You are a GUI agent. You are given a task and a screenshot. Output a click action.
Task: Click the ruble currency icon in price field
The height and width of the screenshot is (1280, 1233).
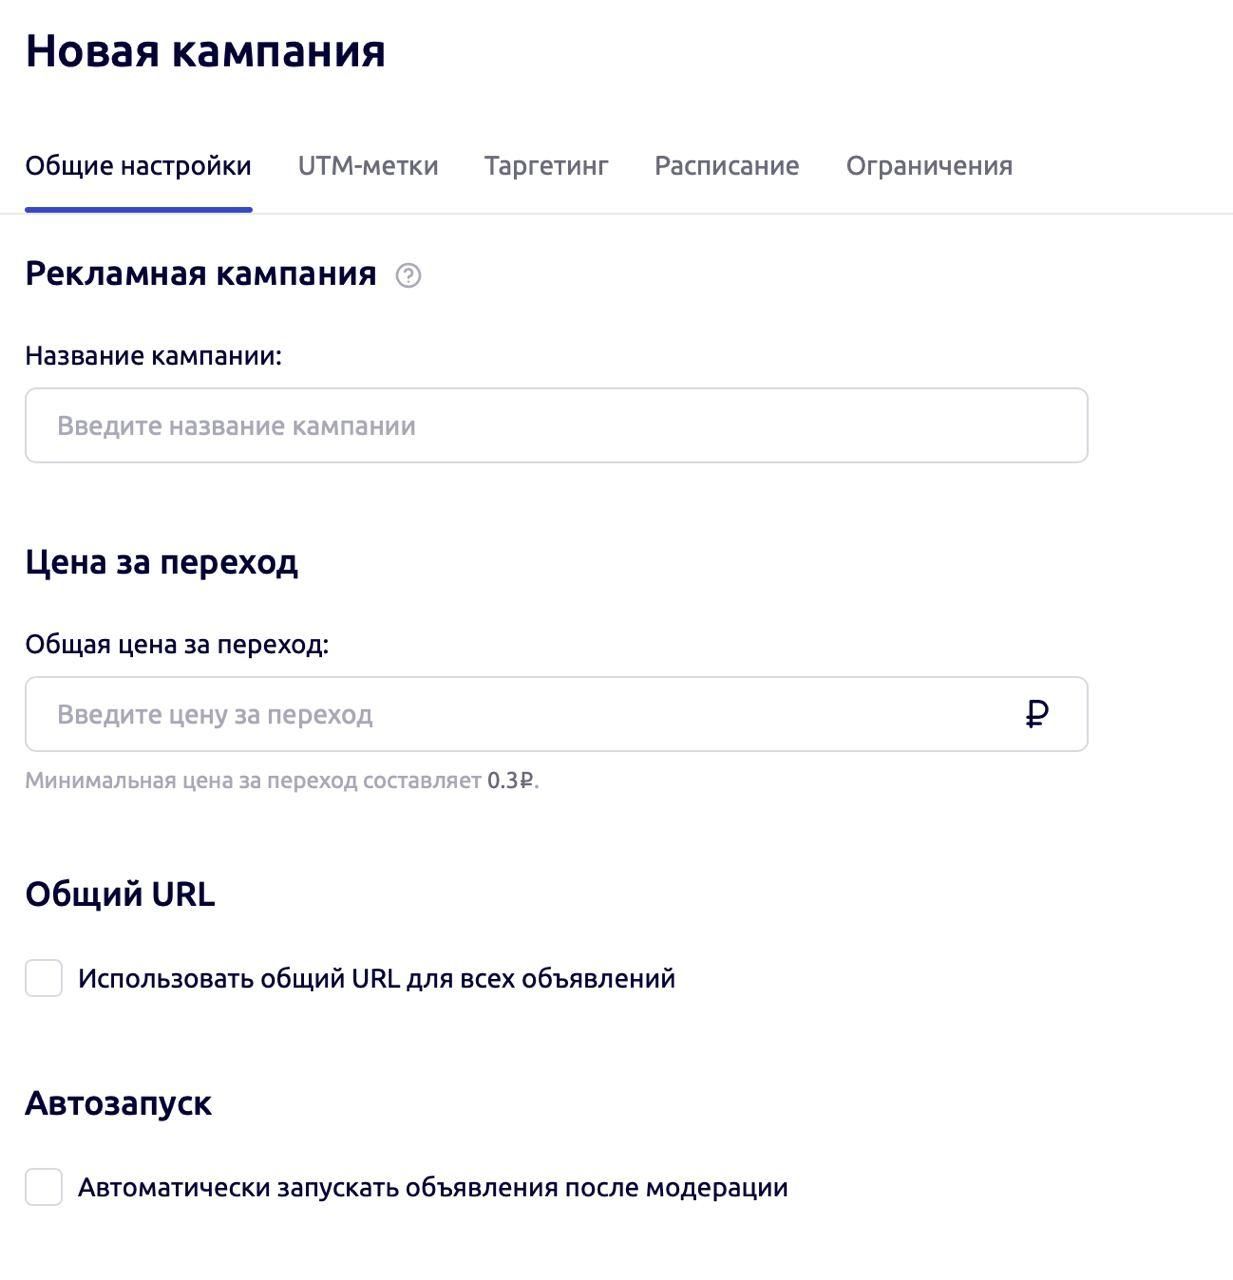(1037, 714)
